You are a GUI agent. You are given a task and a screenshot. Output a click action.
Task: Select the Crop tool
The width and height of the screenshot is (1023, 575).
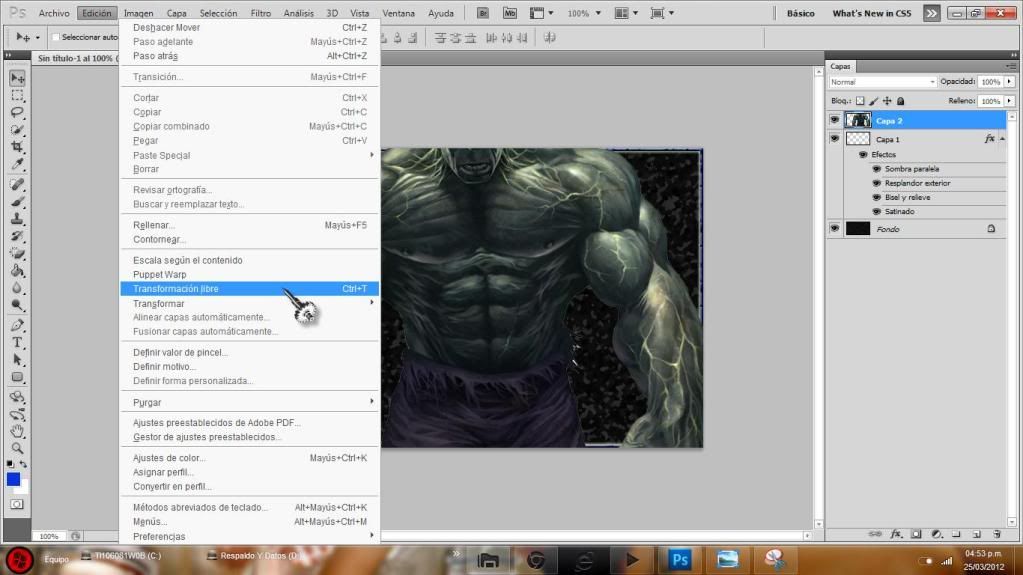coord(18,147)
